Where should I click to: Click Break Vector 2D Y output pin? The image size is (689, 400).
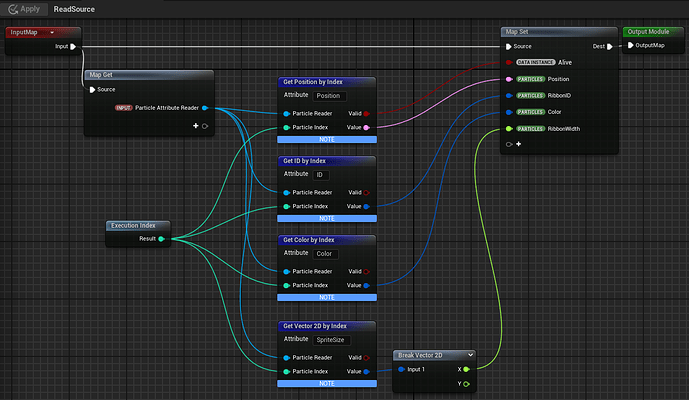(467, 384)
